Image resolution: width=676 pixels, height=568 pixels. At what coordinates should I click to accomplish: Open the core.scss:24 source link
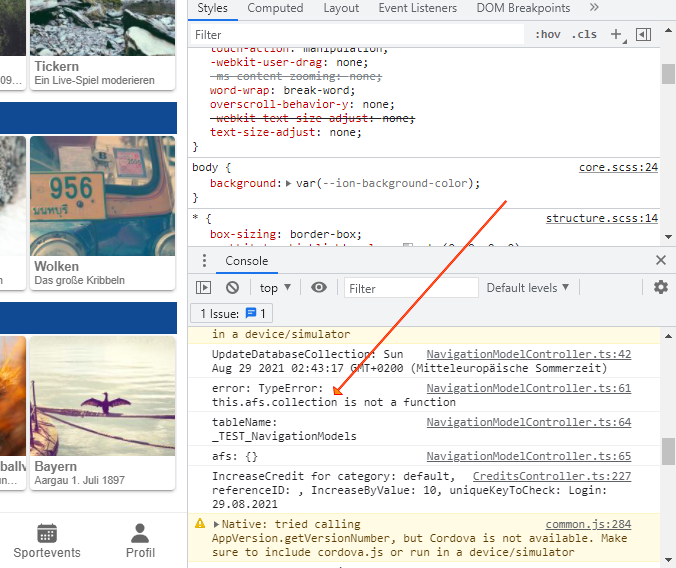click(618, 167)
